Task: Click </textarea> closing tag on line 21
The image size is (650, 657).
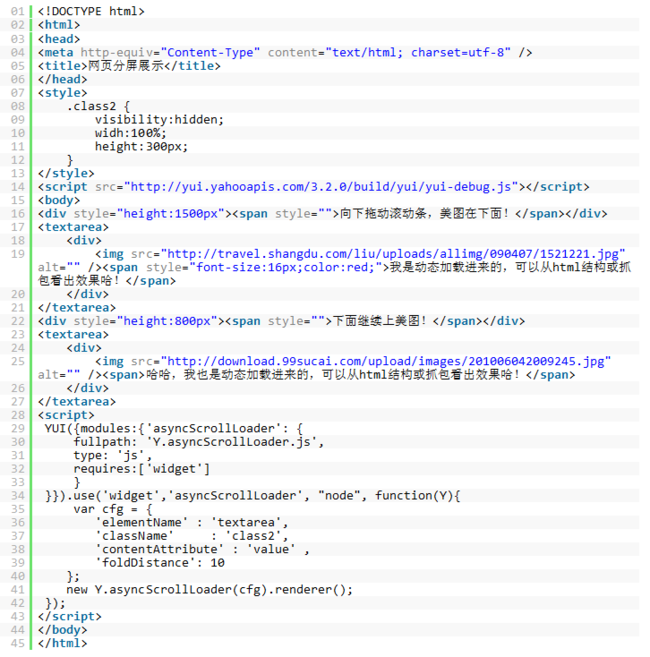Action: click(77, 308)
